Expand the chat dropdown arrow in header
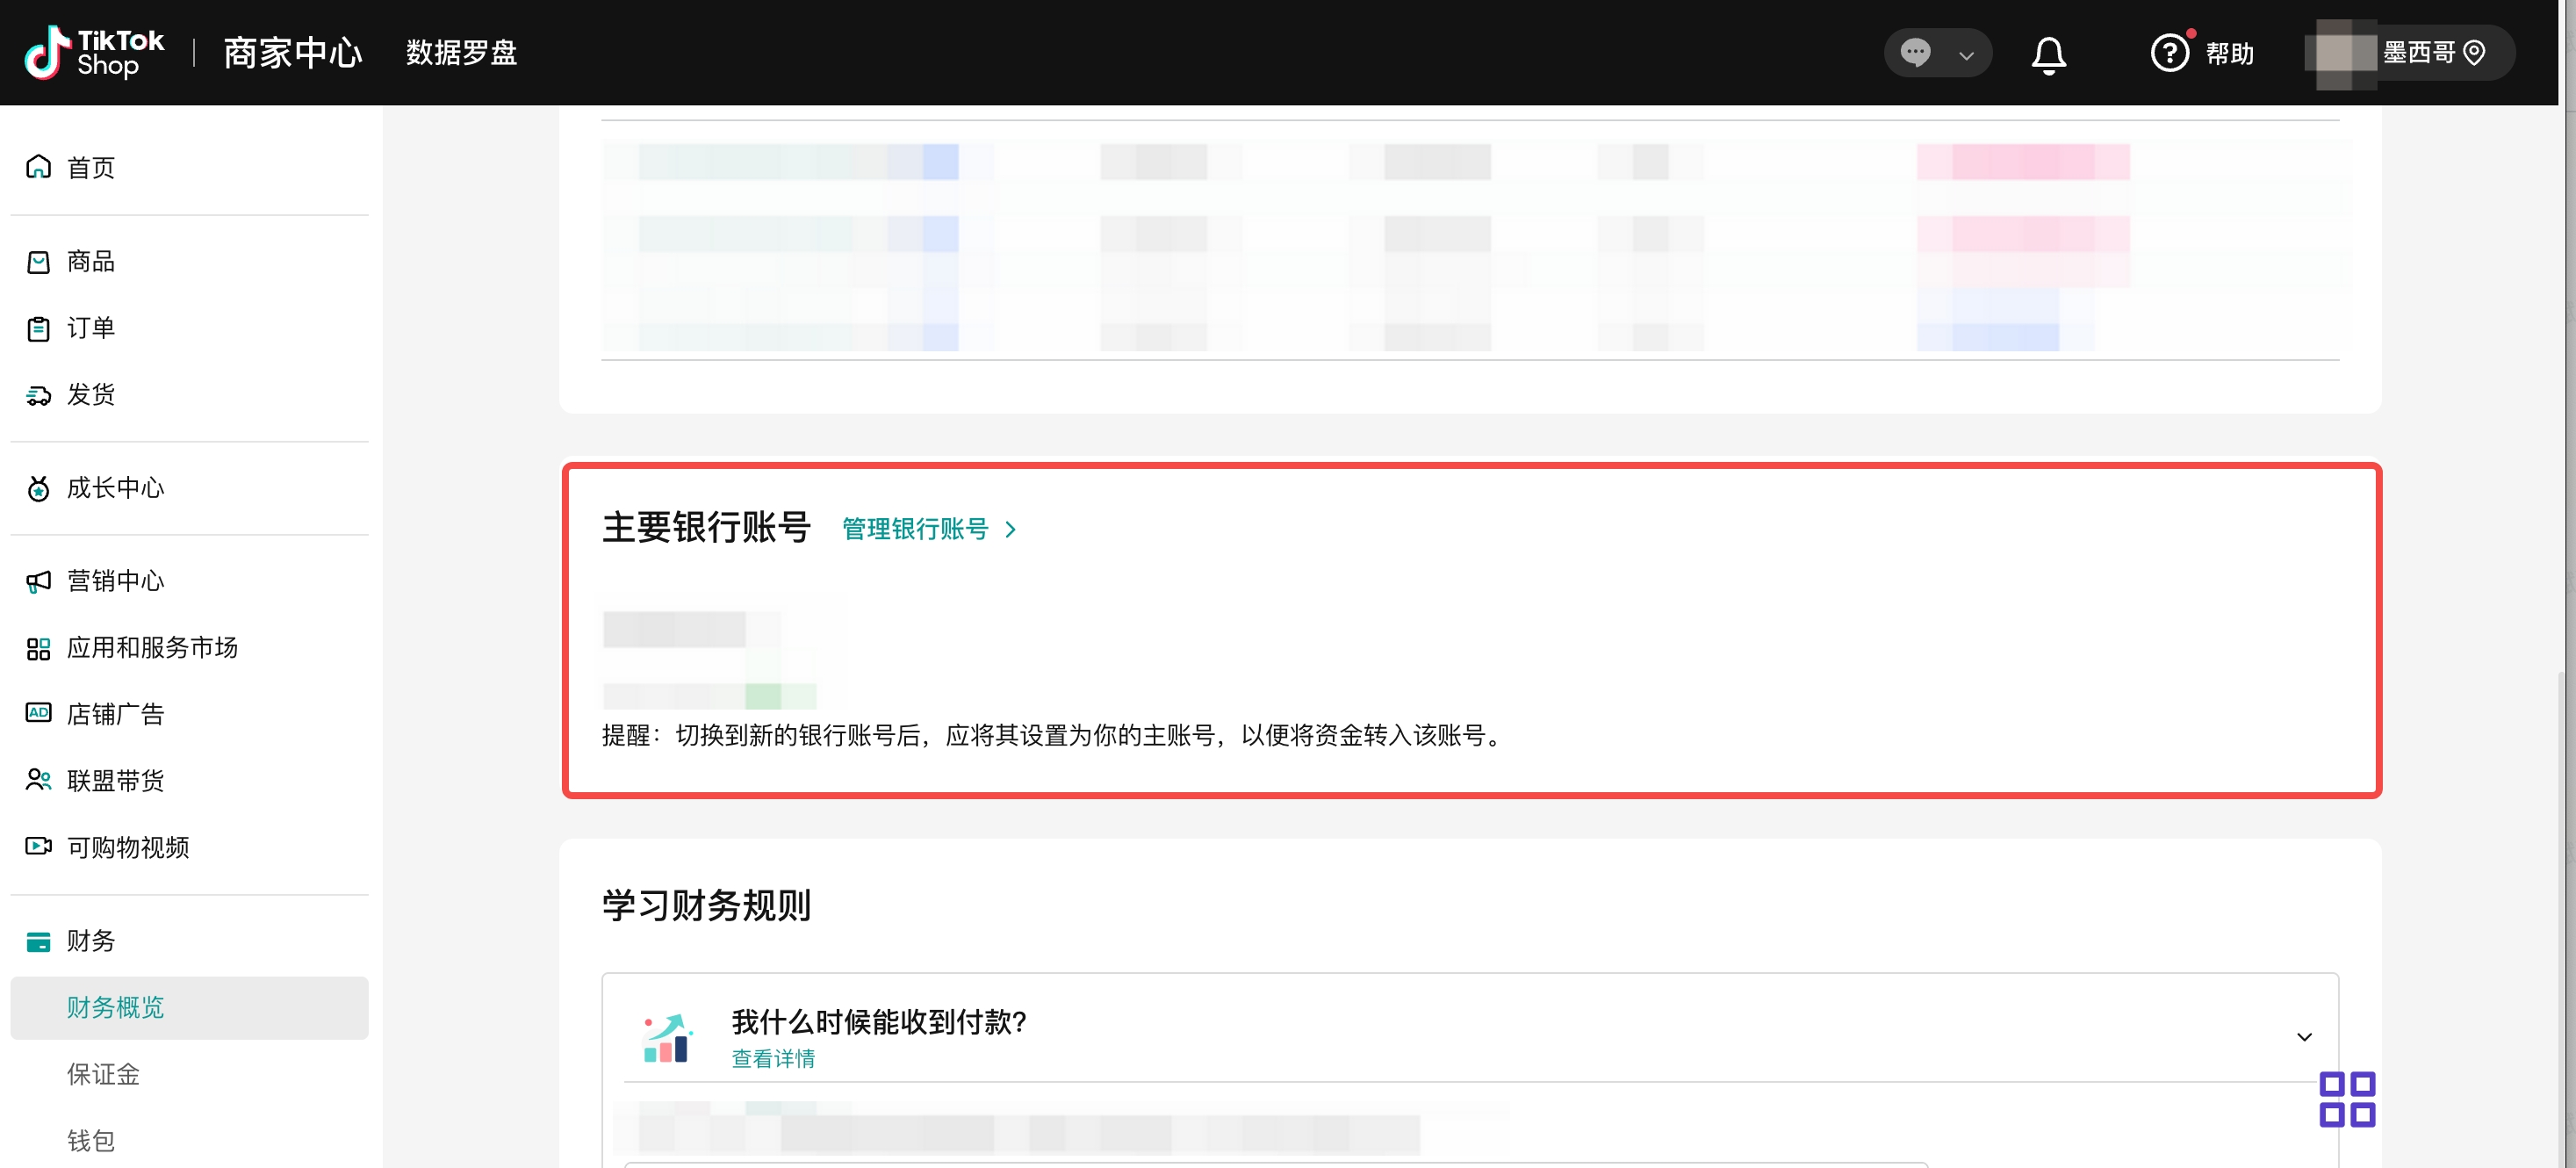 tap(1966, 55)
